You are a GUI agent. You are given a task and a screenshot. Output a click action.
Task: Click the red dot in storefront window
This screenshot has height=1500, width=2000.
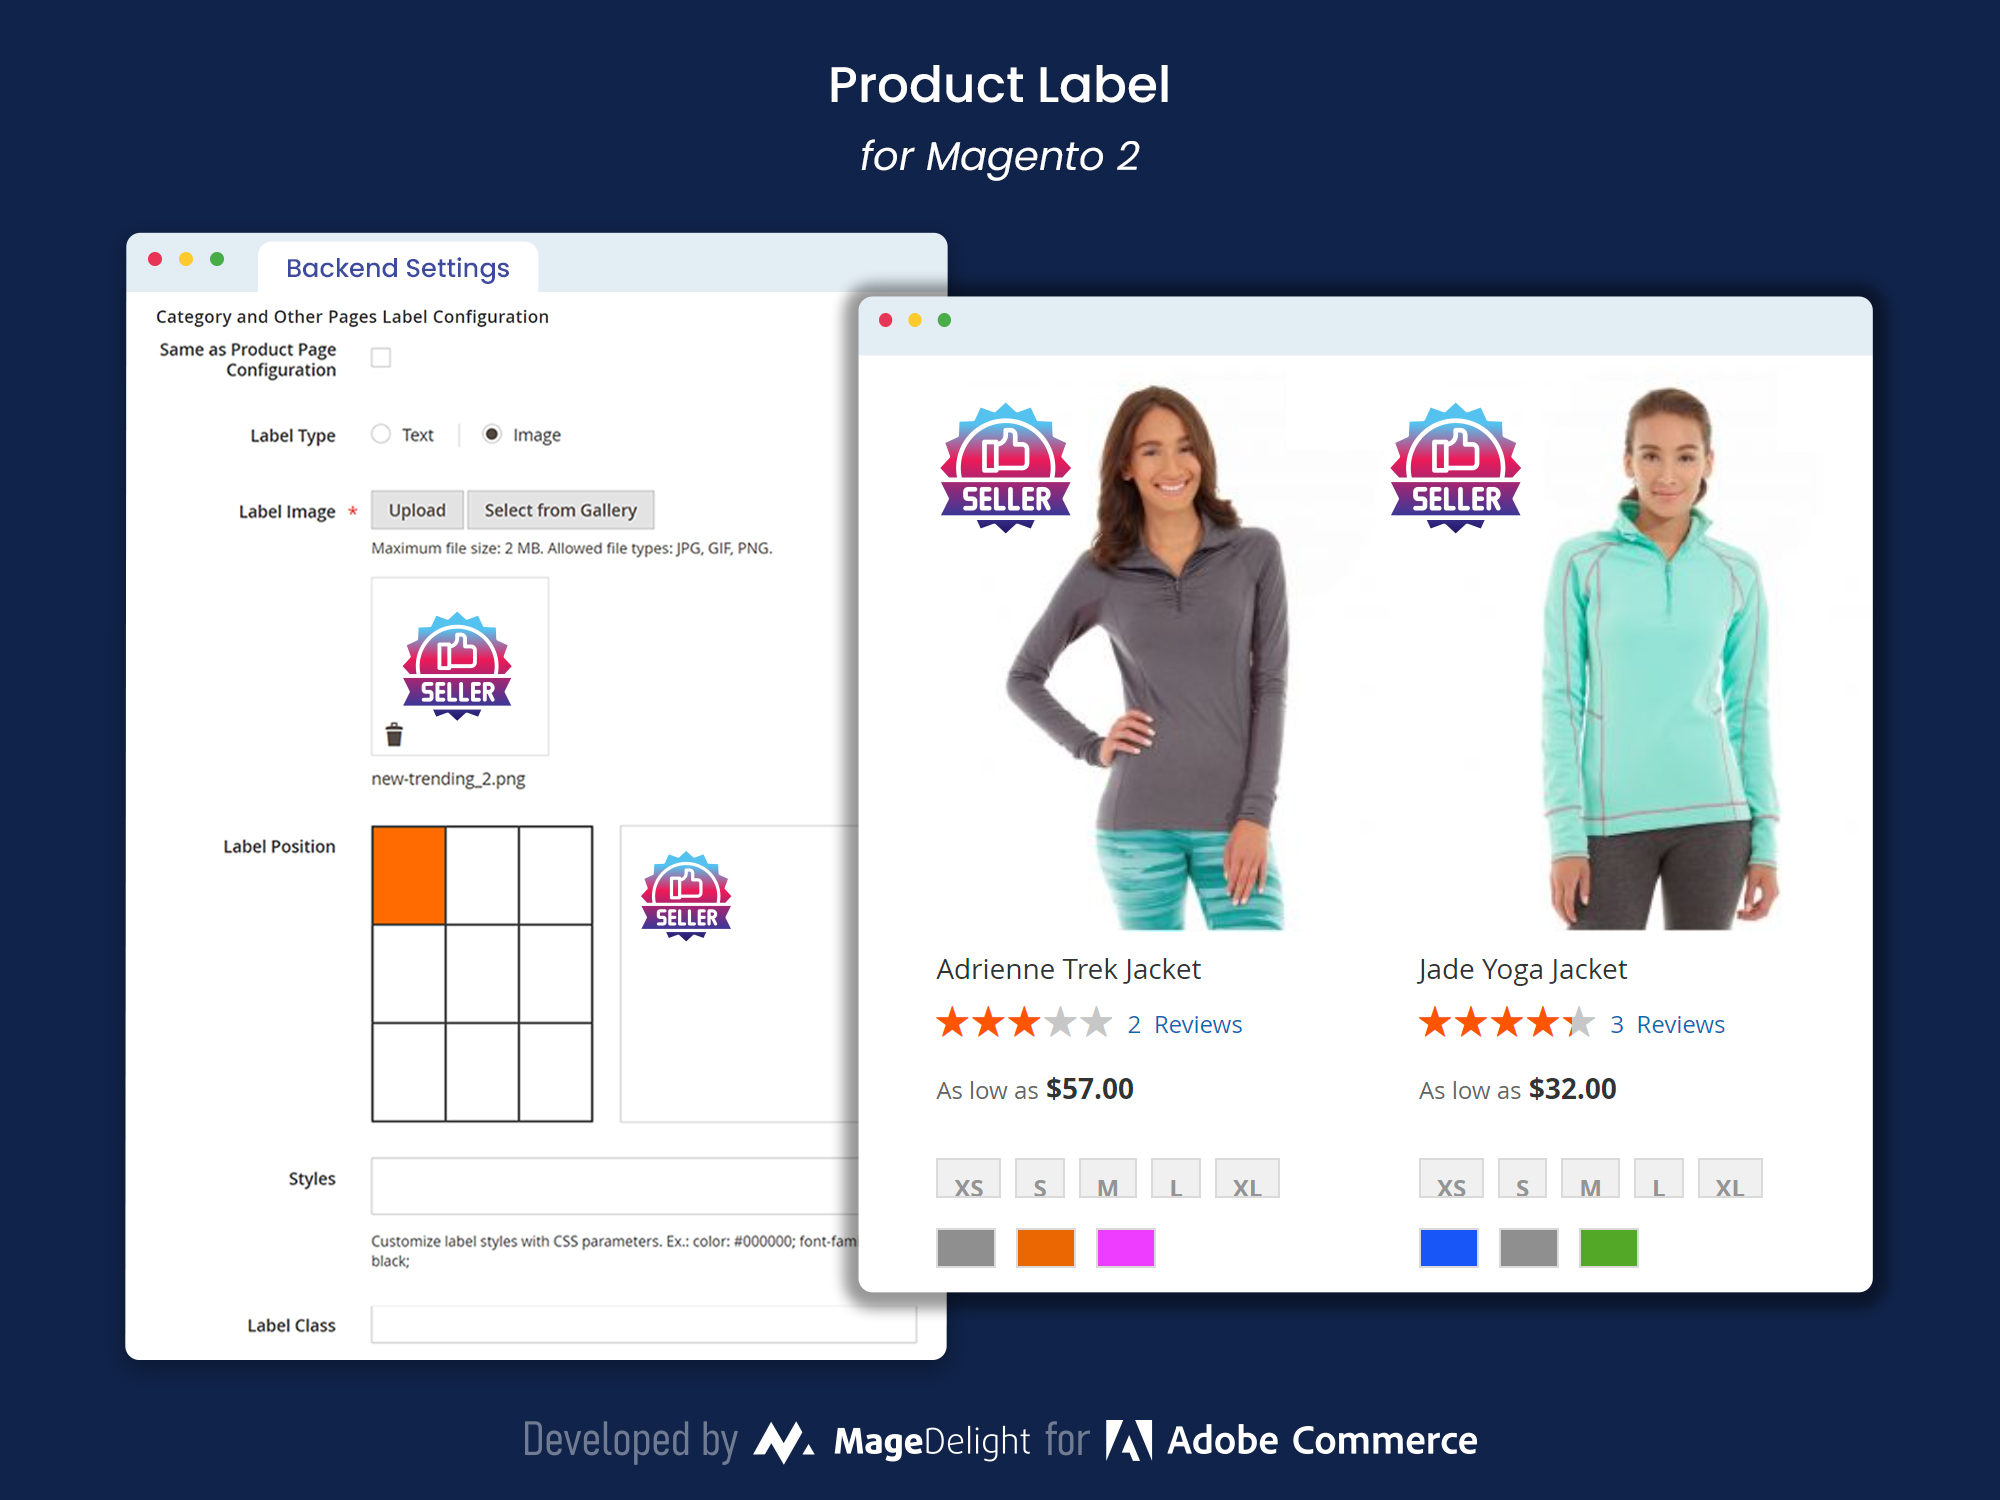[x=885, y=320]
